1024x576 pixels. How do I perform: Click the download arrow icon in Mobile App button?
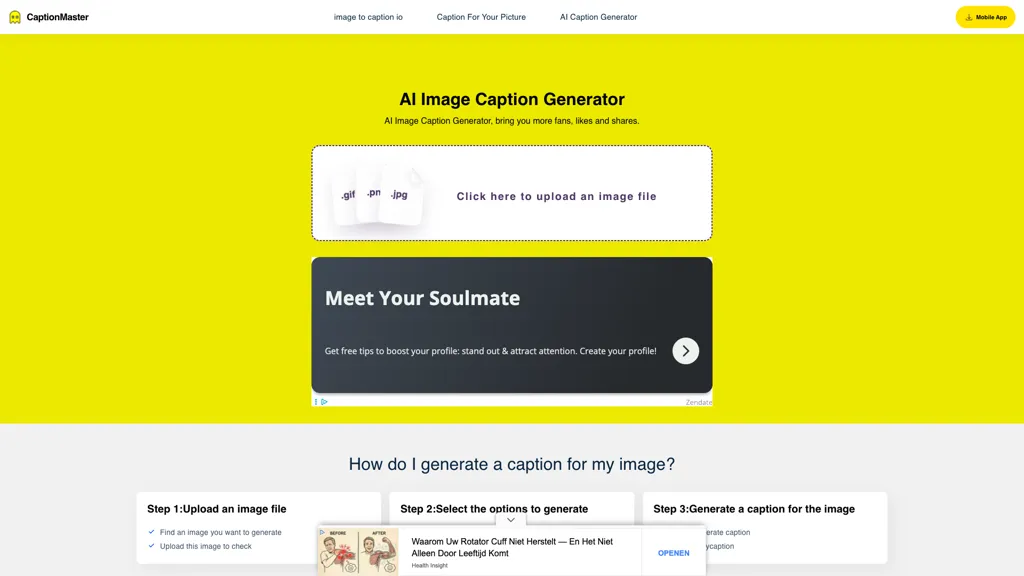coord(968,17)
